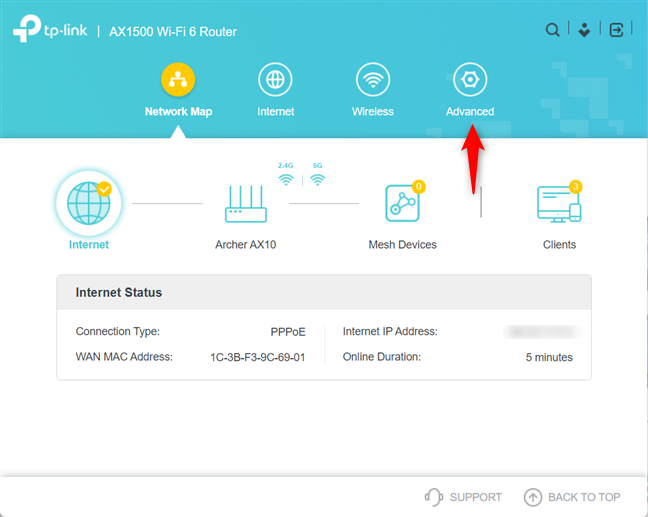648x517 pixels.
Task: Click the Archer AX10 label
Action: 245,245
